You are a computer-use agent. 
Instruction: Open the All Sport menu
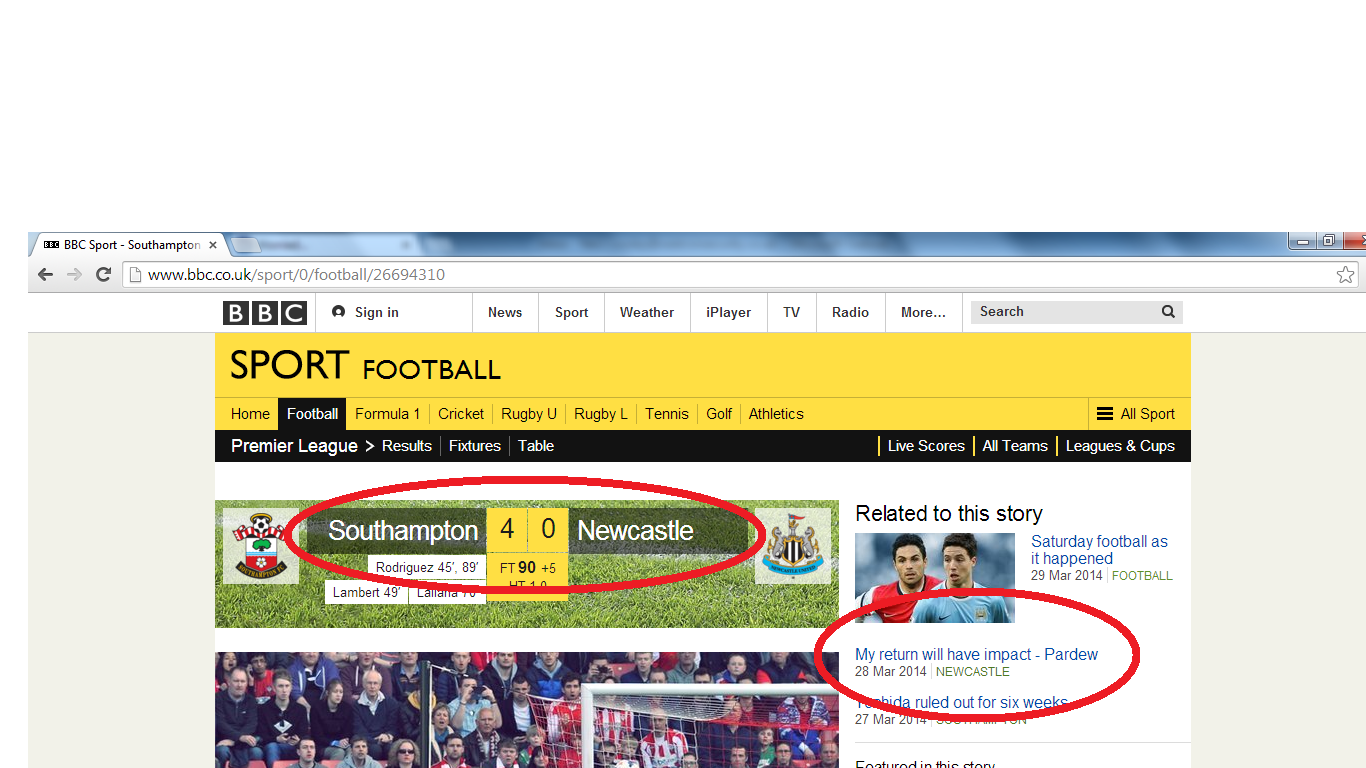coord(1136,414)
